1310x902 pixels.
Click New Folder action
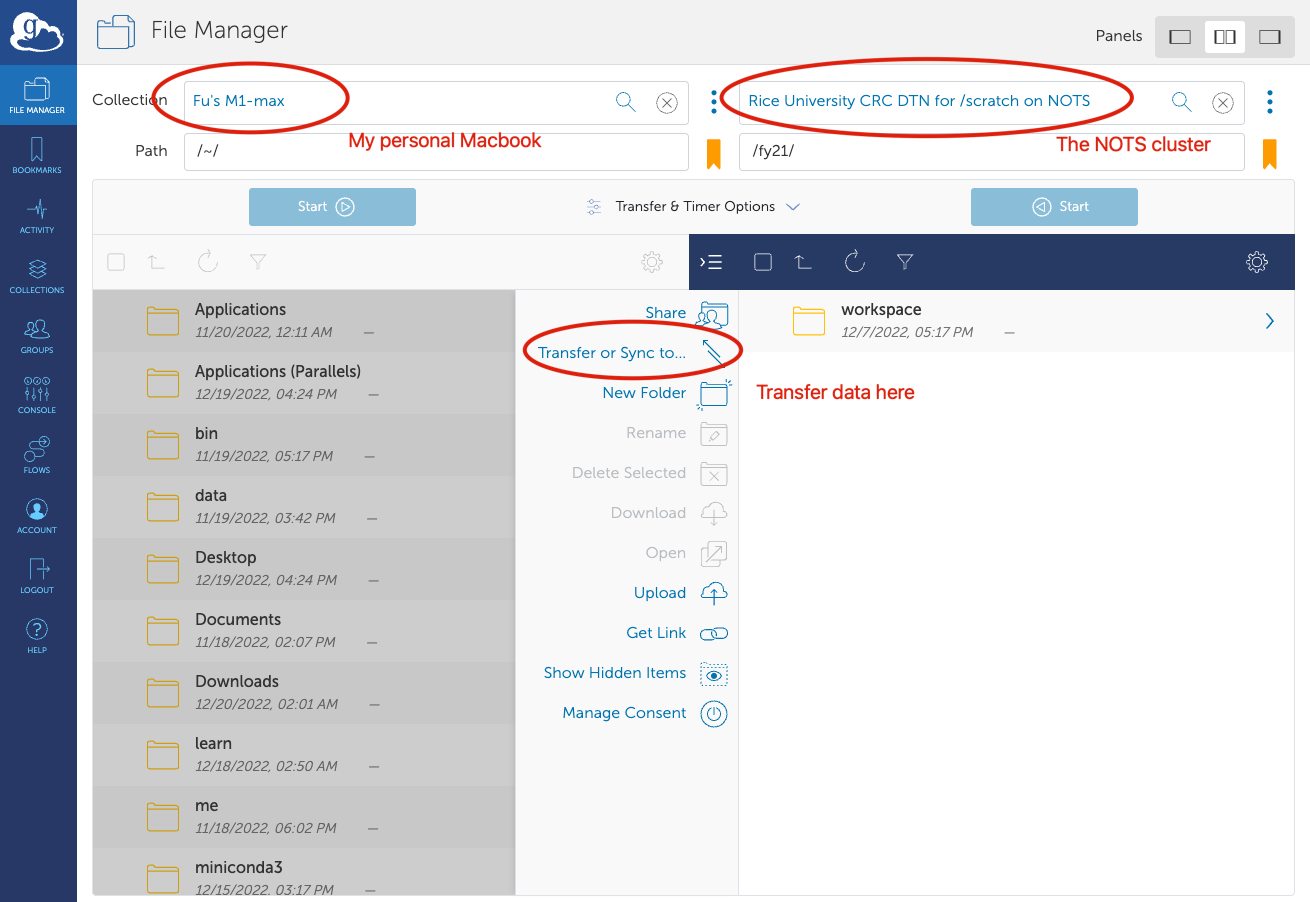pyautogui.click(x=665, y=393)
